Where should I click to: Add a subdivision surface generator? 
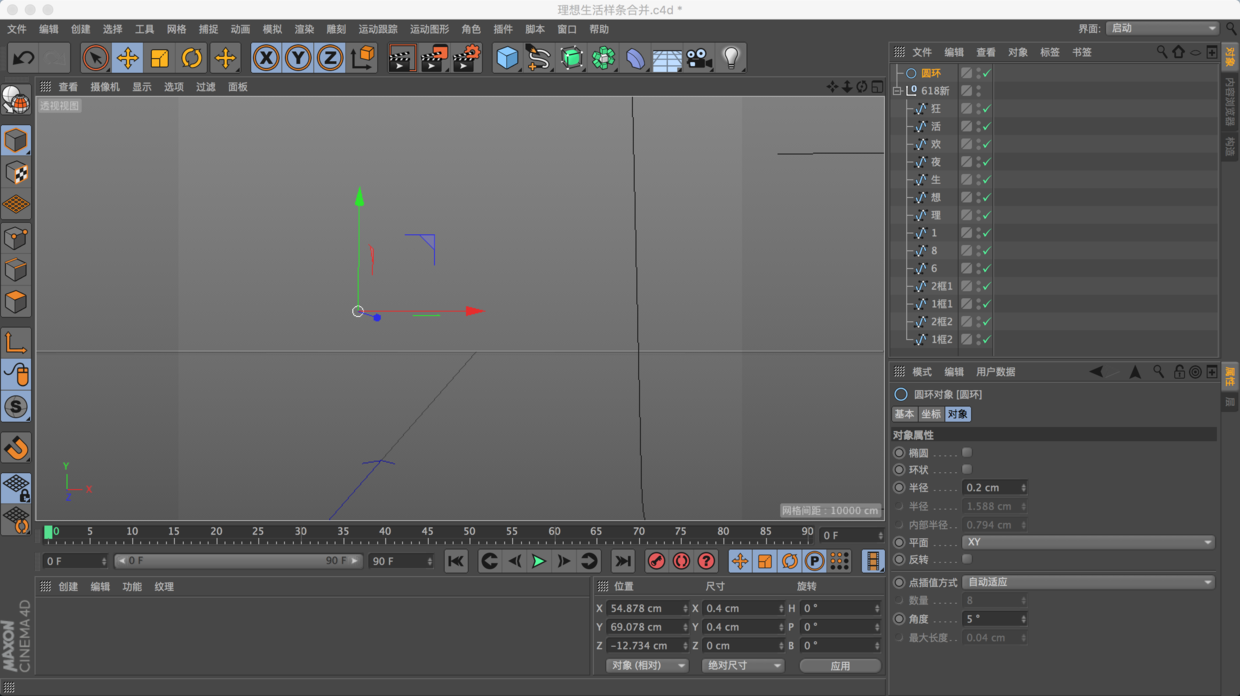(x=571, y=58)
